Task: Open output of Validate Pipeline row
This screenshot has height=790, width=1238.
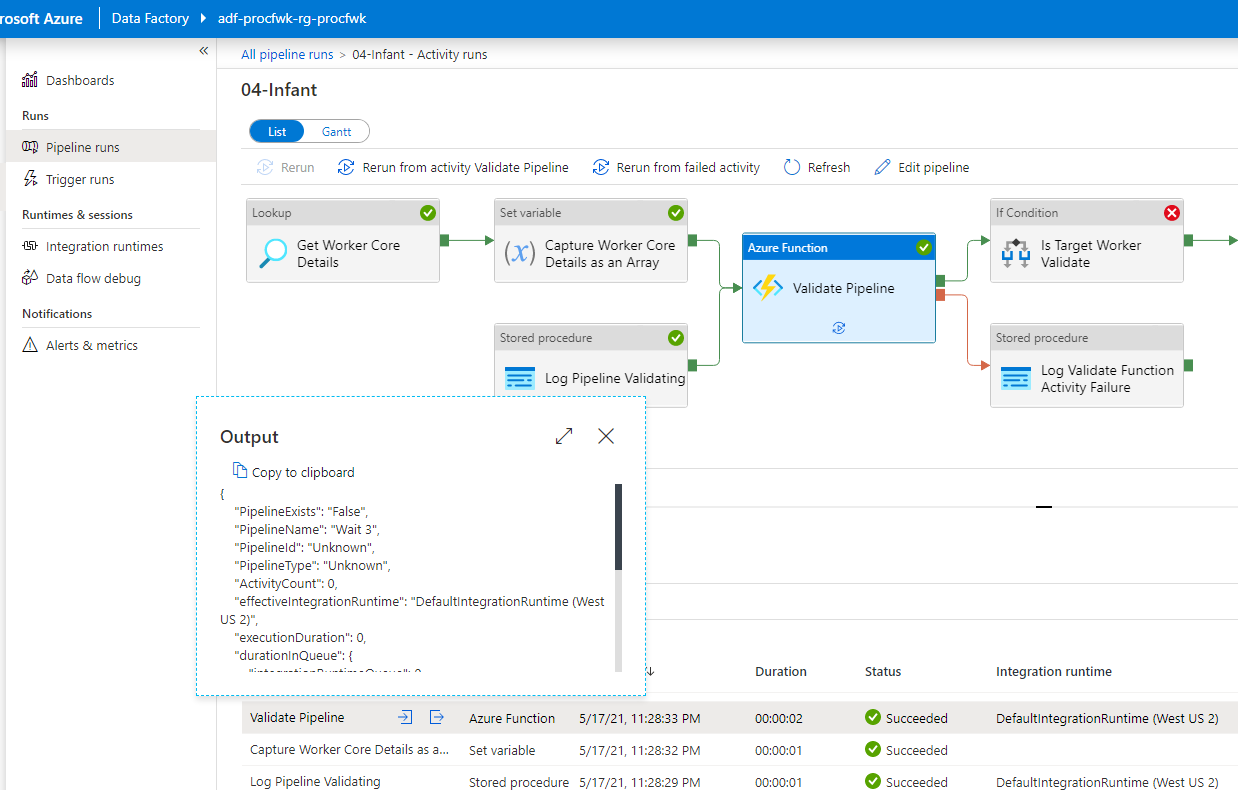Action: click(x=437, y=717)
